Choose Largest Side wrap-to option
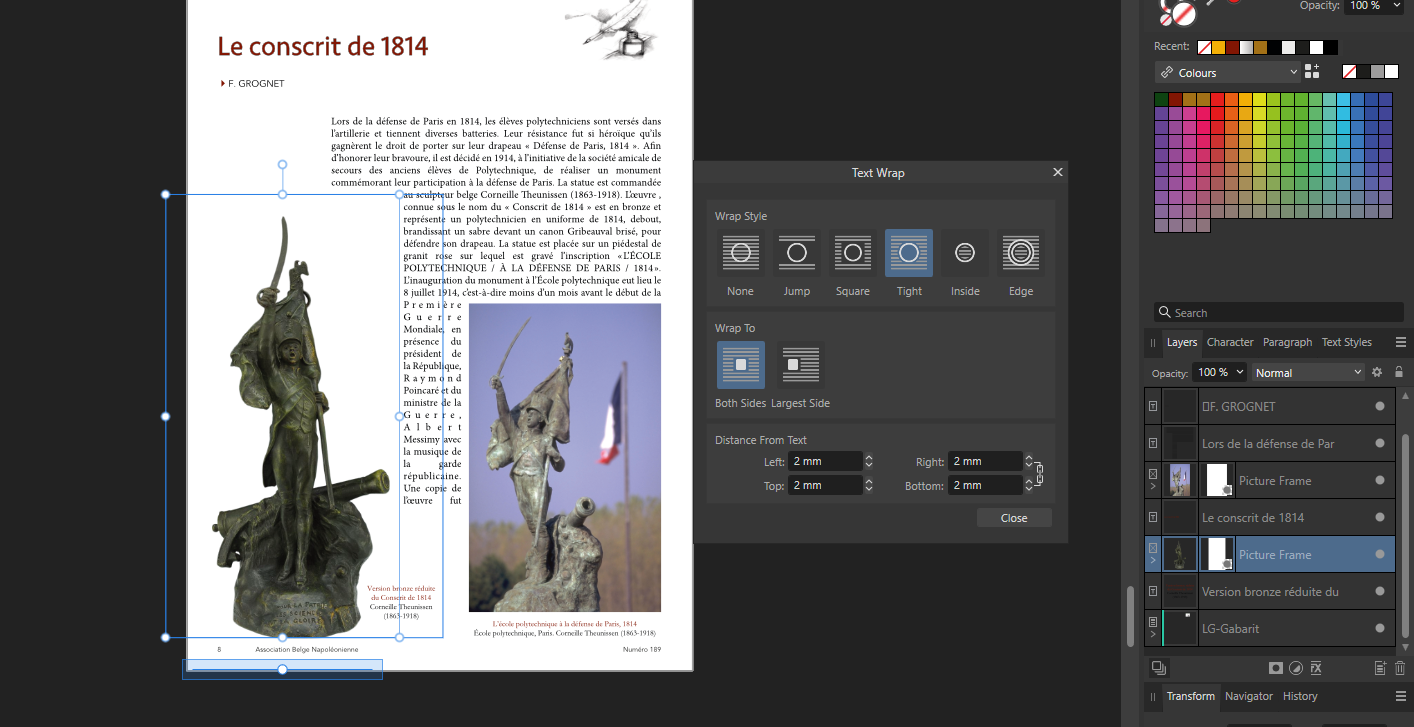The image size is (1414, 727). (801, 365)
